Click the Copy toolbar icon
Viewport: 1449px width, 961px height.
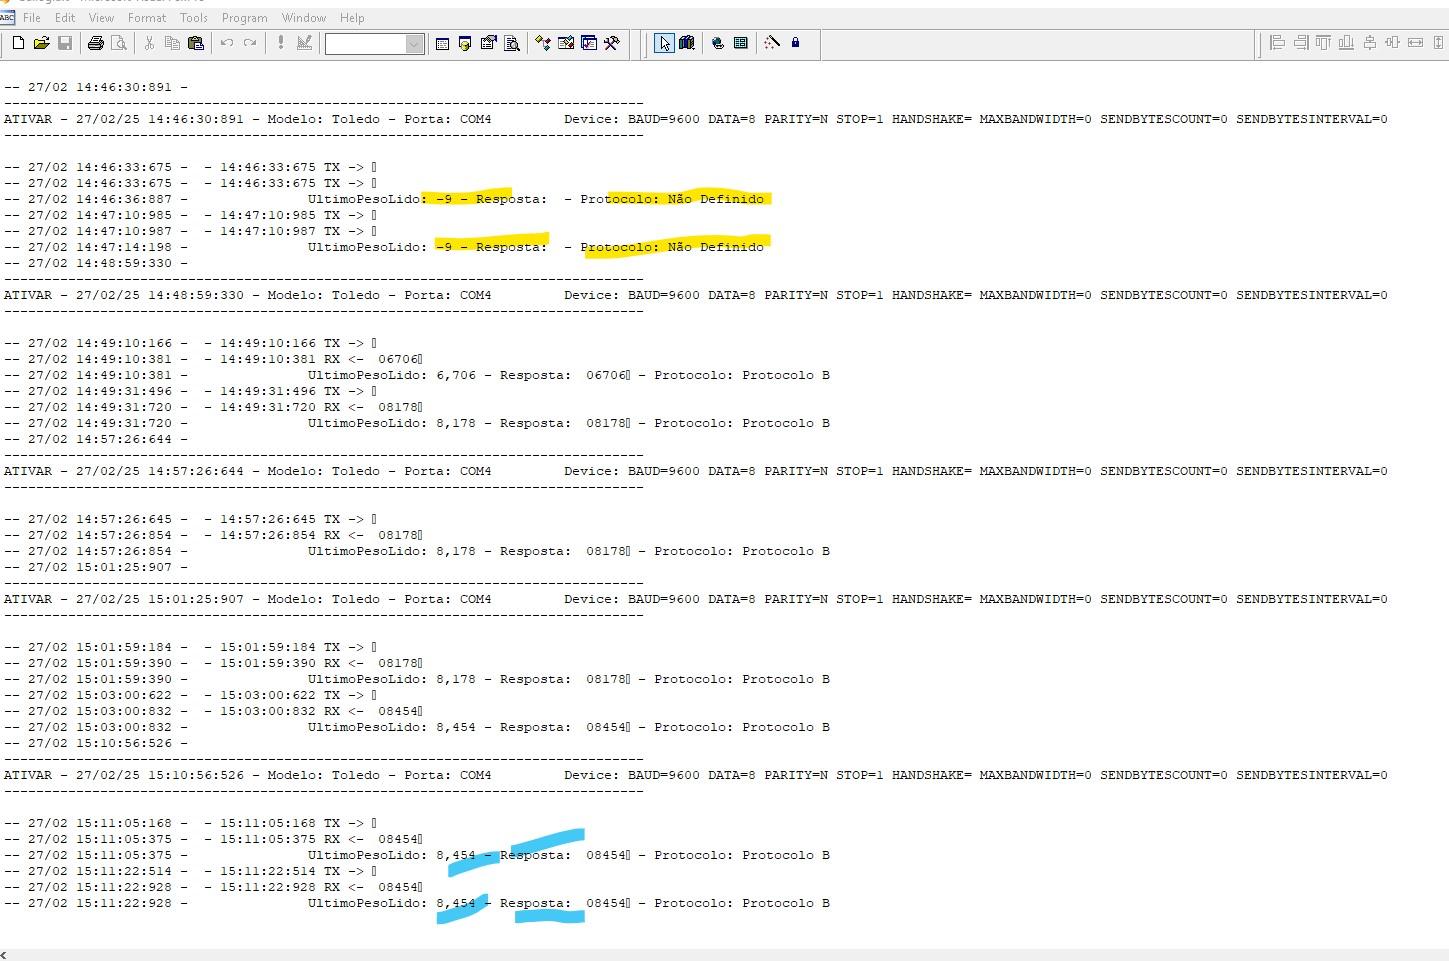point(172,43)
